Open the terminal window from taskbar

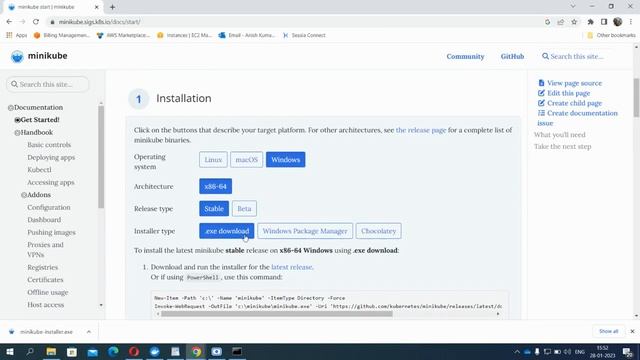click(x=237, y=351)
